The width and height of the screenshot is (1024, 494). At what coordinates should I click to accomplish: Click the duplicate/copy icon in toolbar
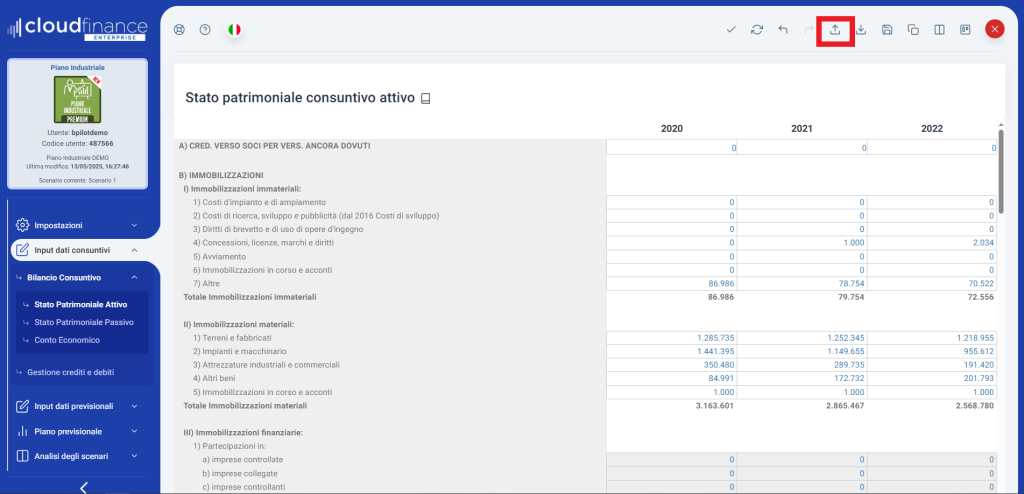point(914,29)
